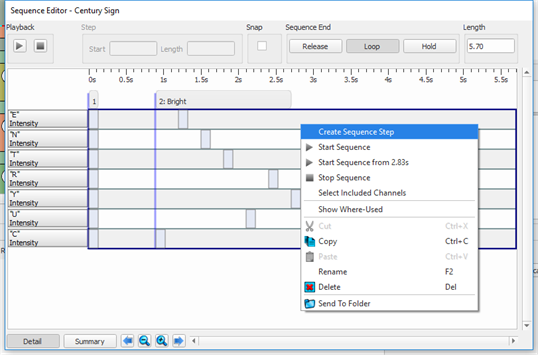
Task: Select the 'C' Intensity channel header
Action: [48, 239]
